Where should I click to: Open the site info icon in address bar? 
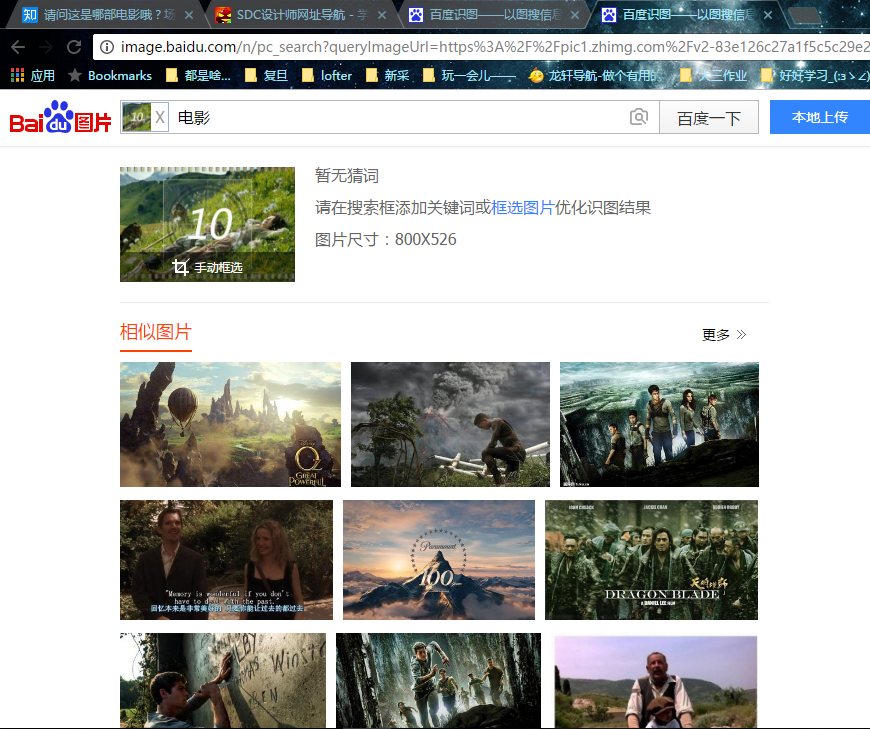pyautogui.click(x=107, y=46)
